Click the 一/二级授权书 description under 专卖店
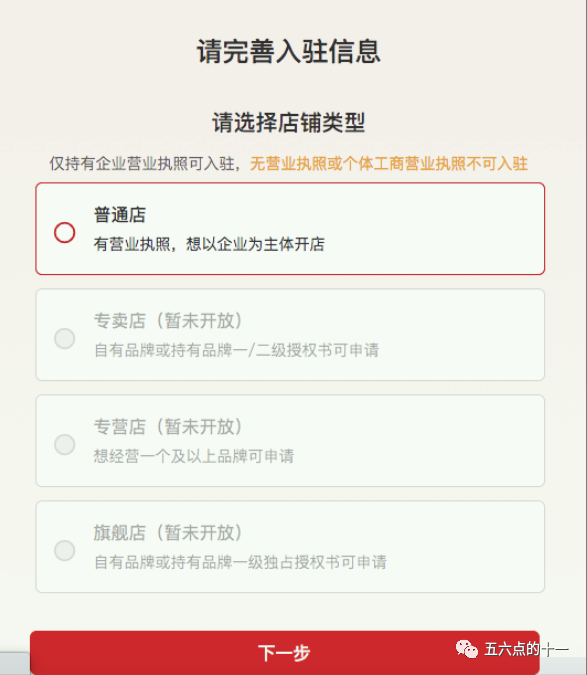The width and height of the screenshot is (587, 675). coord(237,350)
